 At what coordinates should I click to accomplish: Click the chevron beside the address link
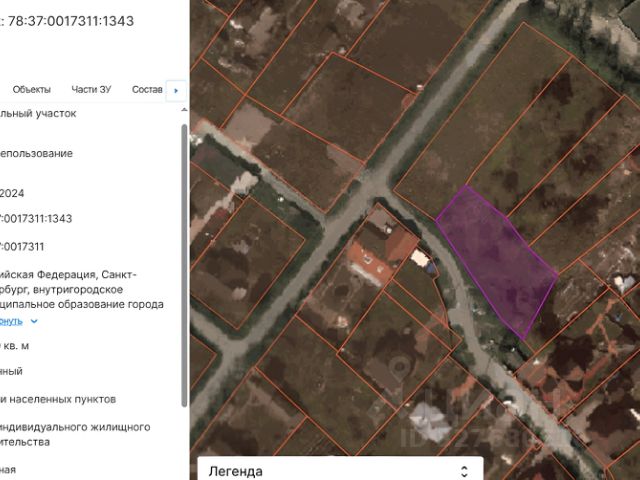34,321
